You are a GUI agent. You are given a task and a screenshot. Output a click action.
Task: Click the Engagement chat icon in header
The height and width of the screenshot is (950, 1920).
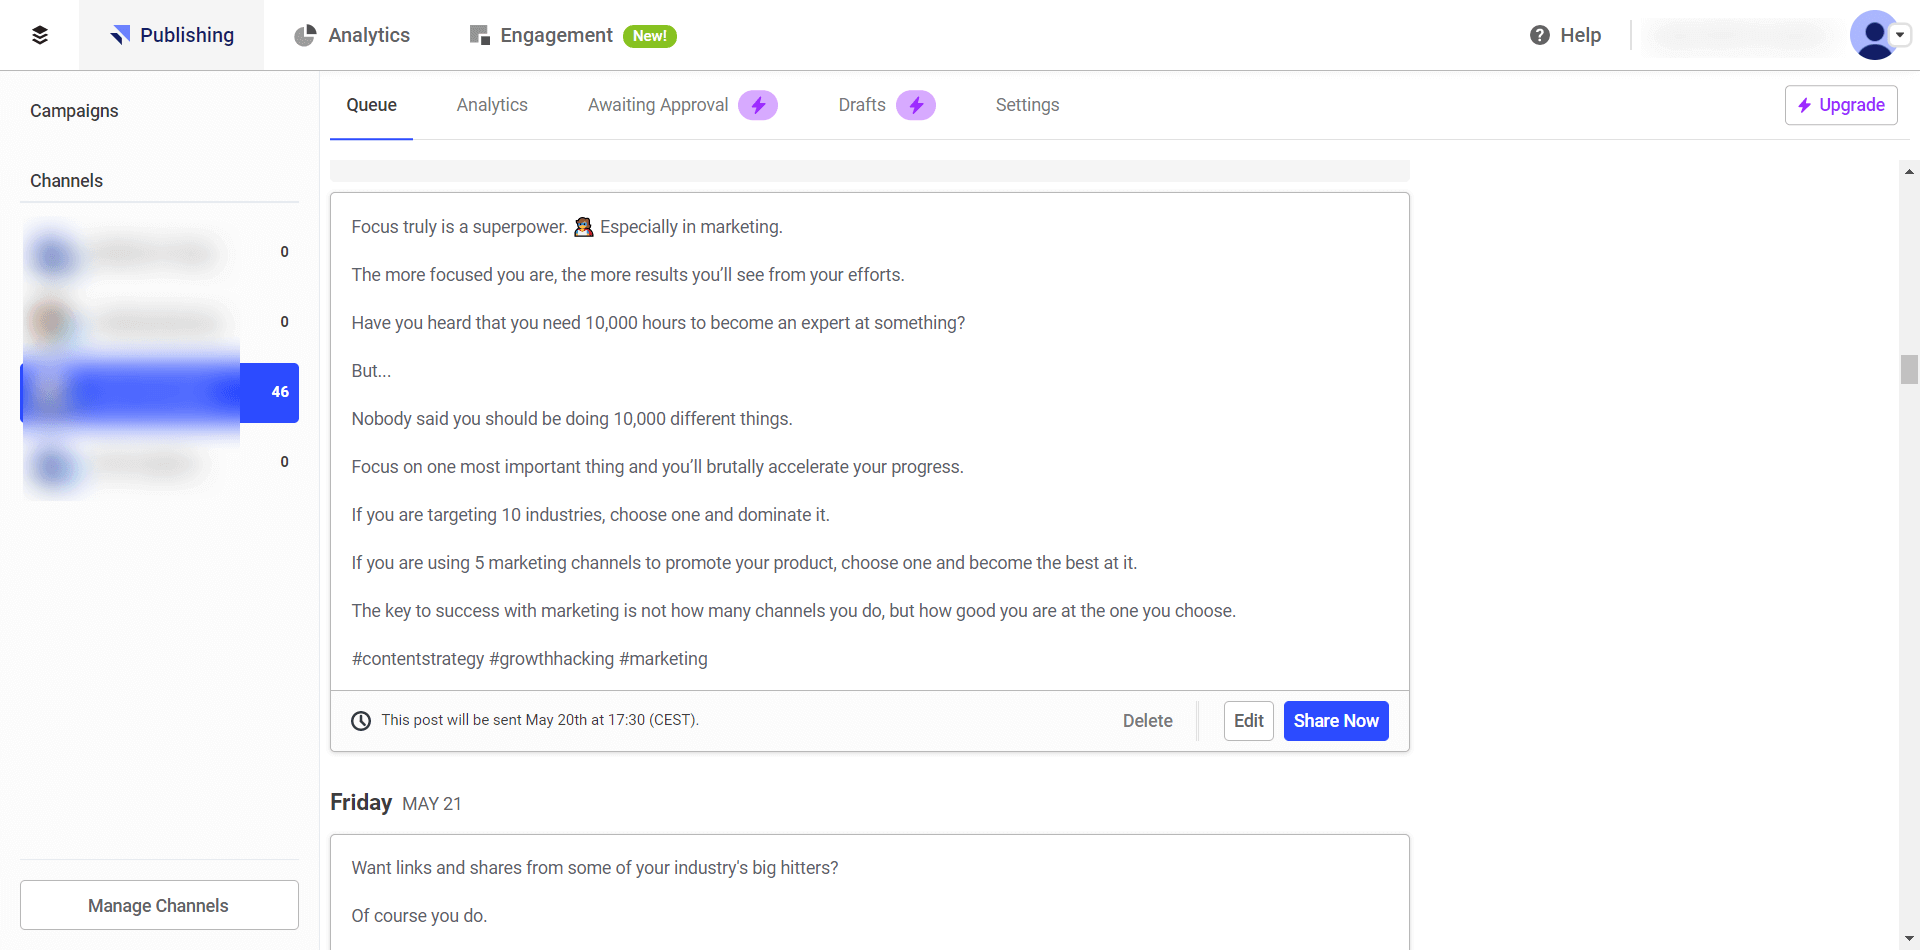480,35
